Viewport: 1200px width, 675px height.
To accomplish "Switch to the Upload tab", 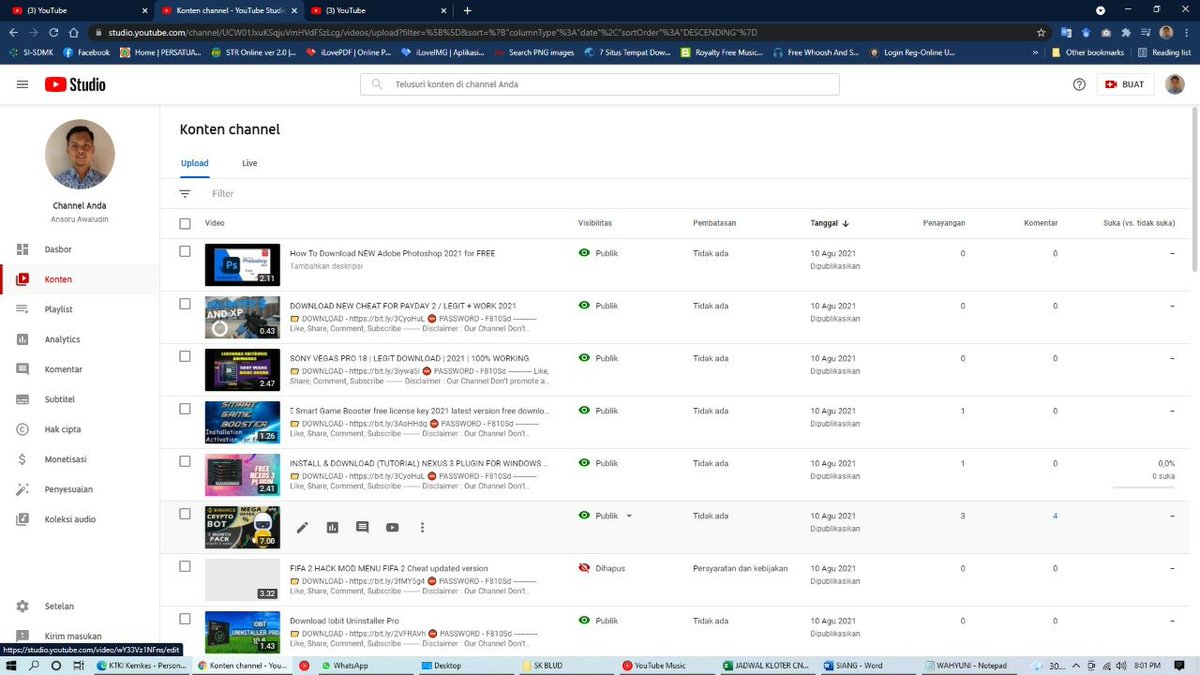I will pyautogui.click(x=195, y=163).
